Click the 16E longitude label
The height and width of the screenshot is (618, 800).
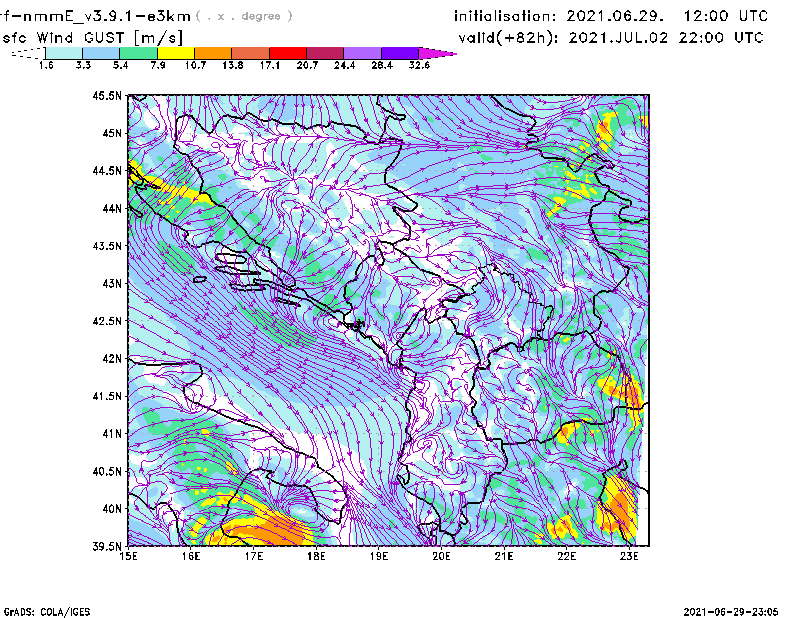point(191,556)
